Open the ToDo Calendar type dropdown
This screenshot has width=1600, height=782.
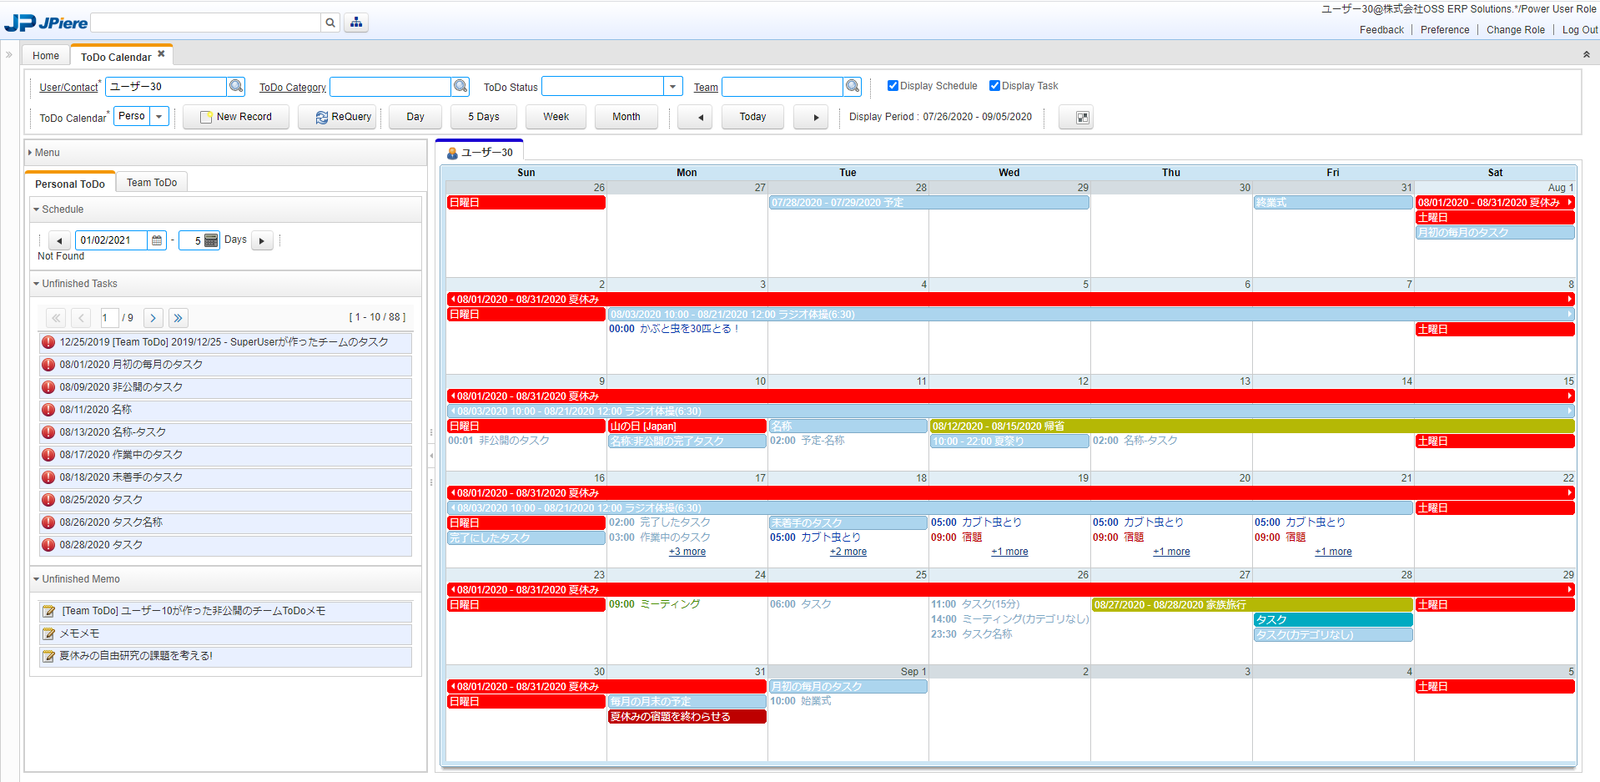click(159, 117)
